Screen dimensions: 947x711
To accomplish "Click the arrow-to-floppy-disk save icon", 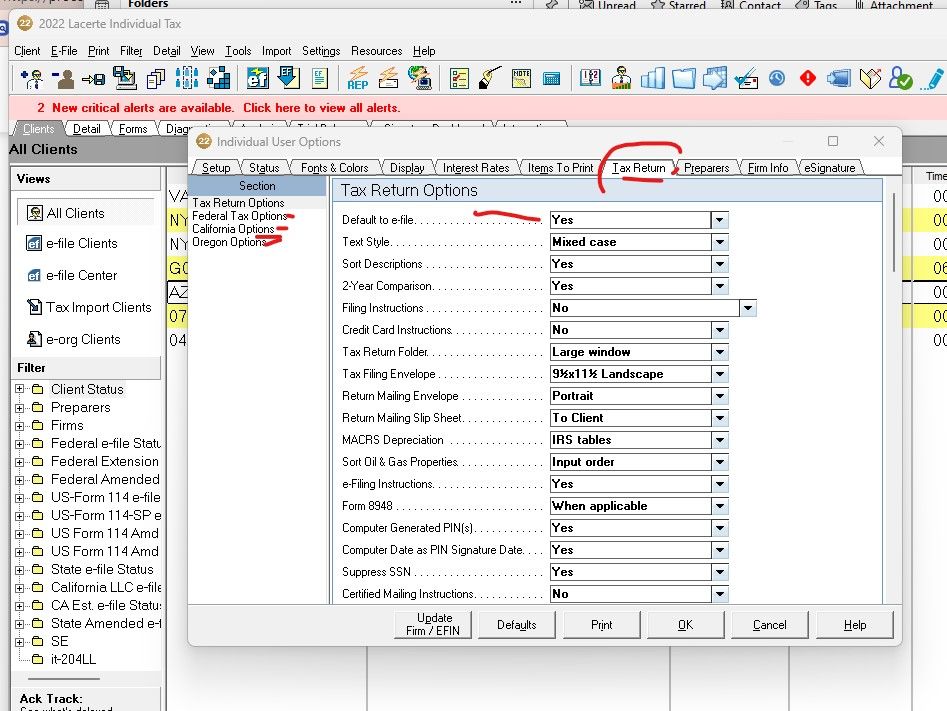I will click(x=94, y=79).
